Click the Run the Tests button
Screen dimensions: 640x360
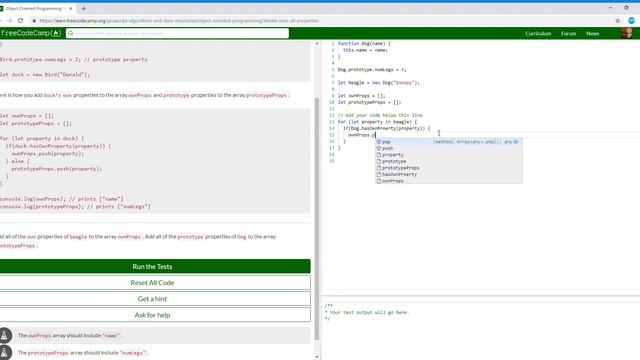tap(152, 267)
